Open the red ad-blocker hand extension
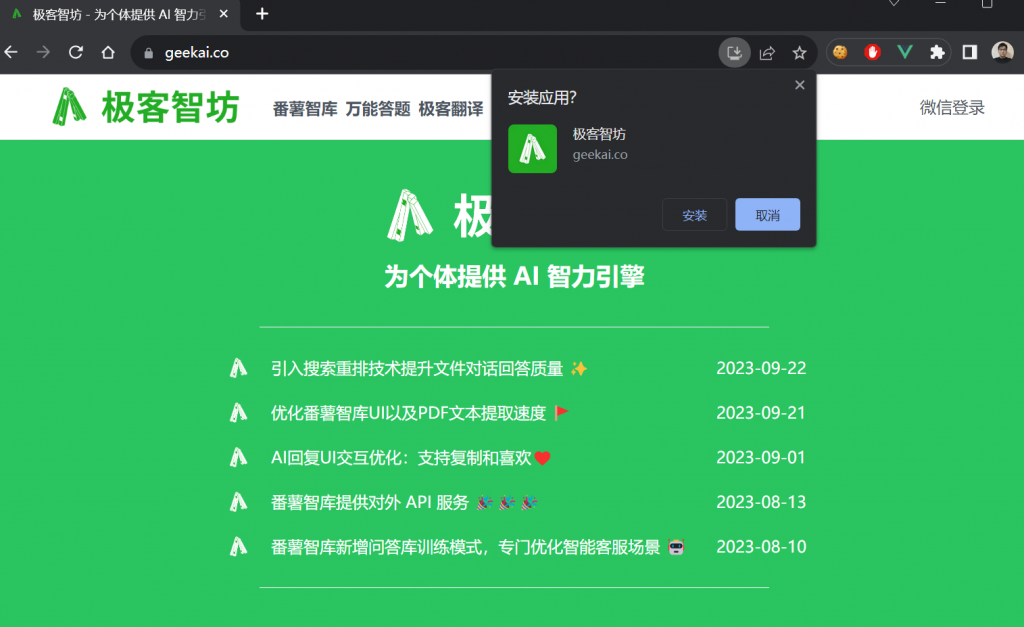 coord(872,52)
